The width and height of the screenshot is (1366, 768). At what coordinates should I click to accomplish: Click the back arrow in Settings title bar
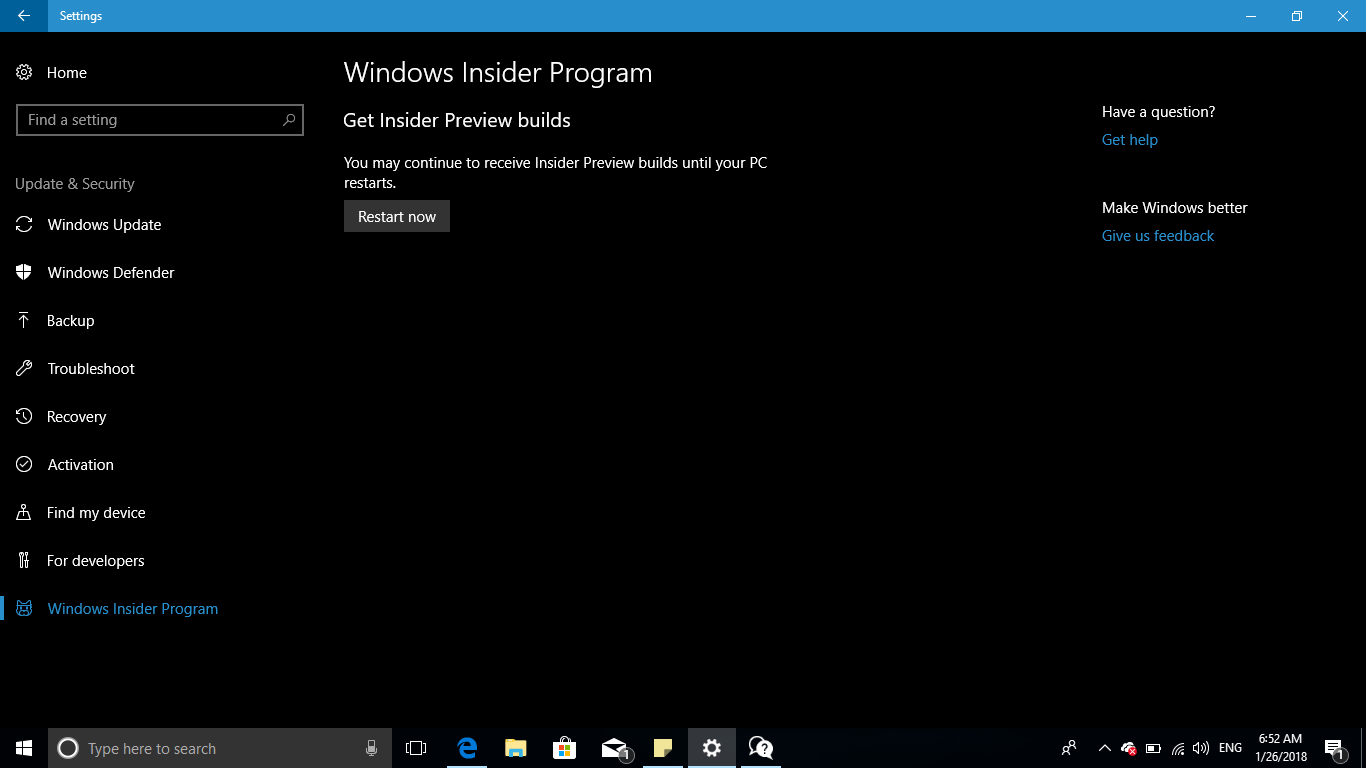[x=24, y=16]
